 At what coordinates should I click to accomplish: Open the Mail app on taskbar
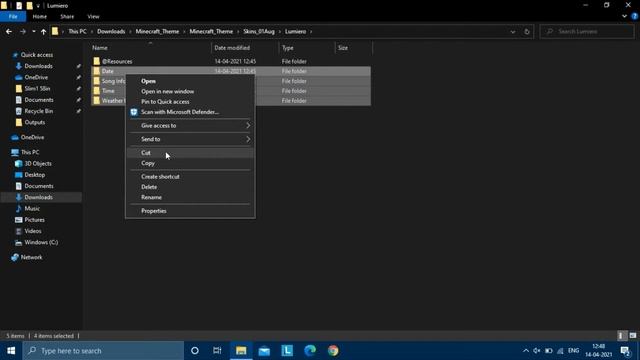click(x=264, y=351)
